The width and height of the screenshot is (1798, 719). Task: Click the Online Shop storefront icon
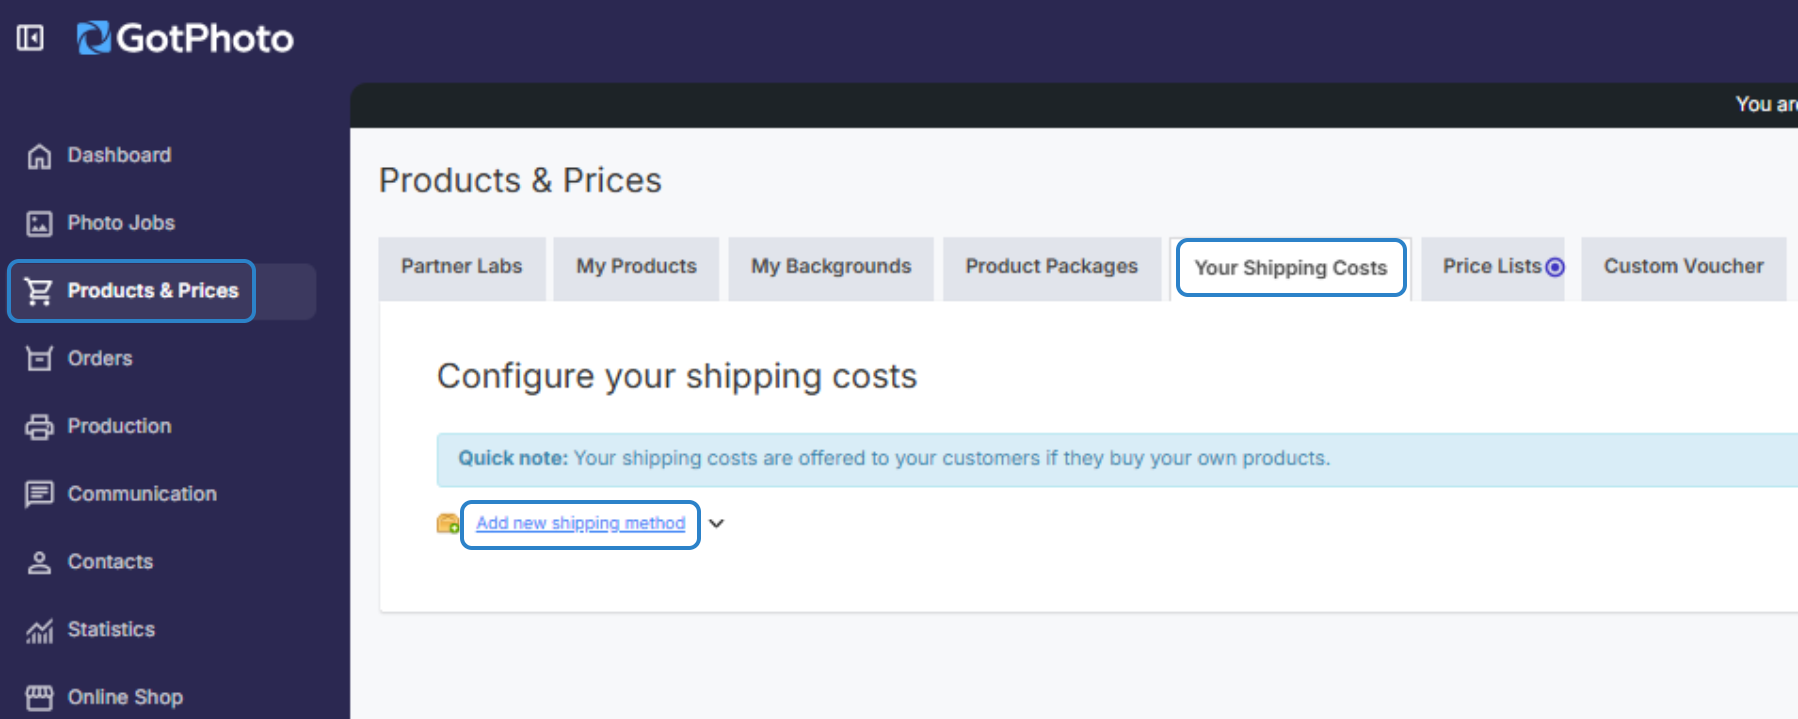coord(39,697)
